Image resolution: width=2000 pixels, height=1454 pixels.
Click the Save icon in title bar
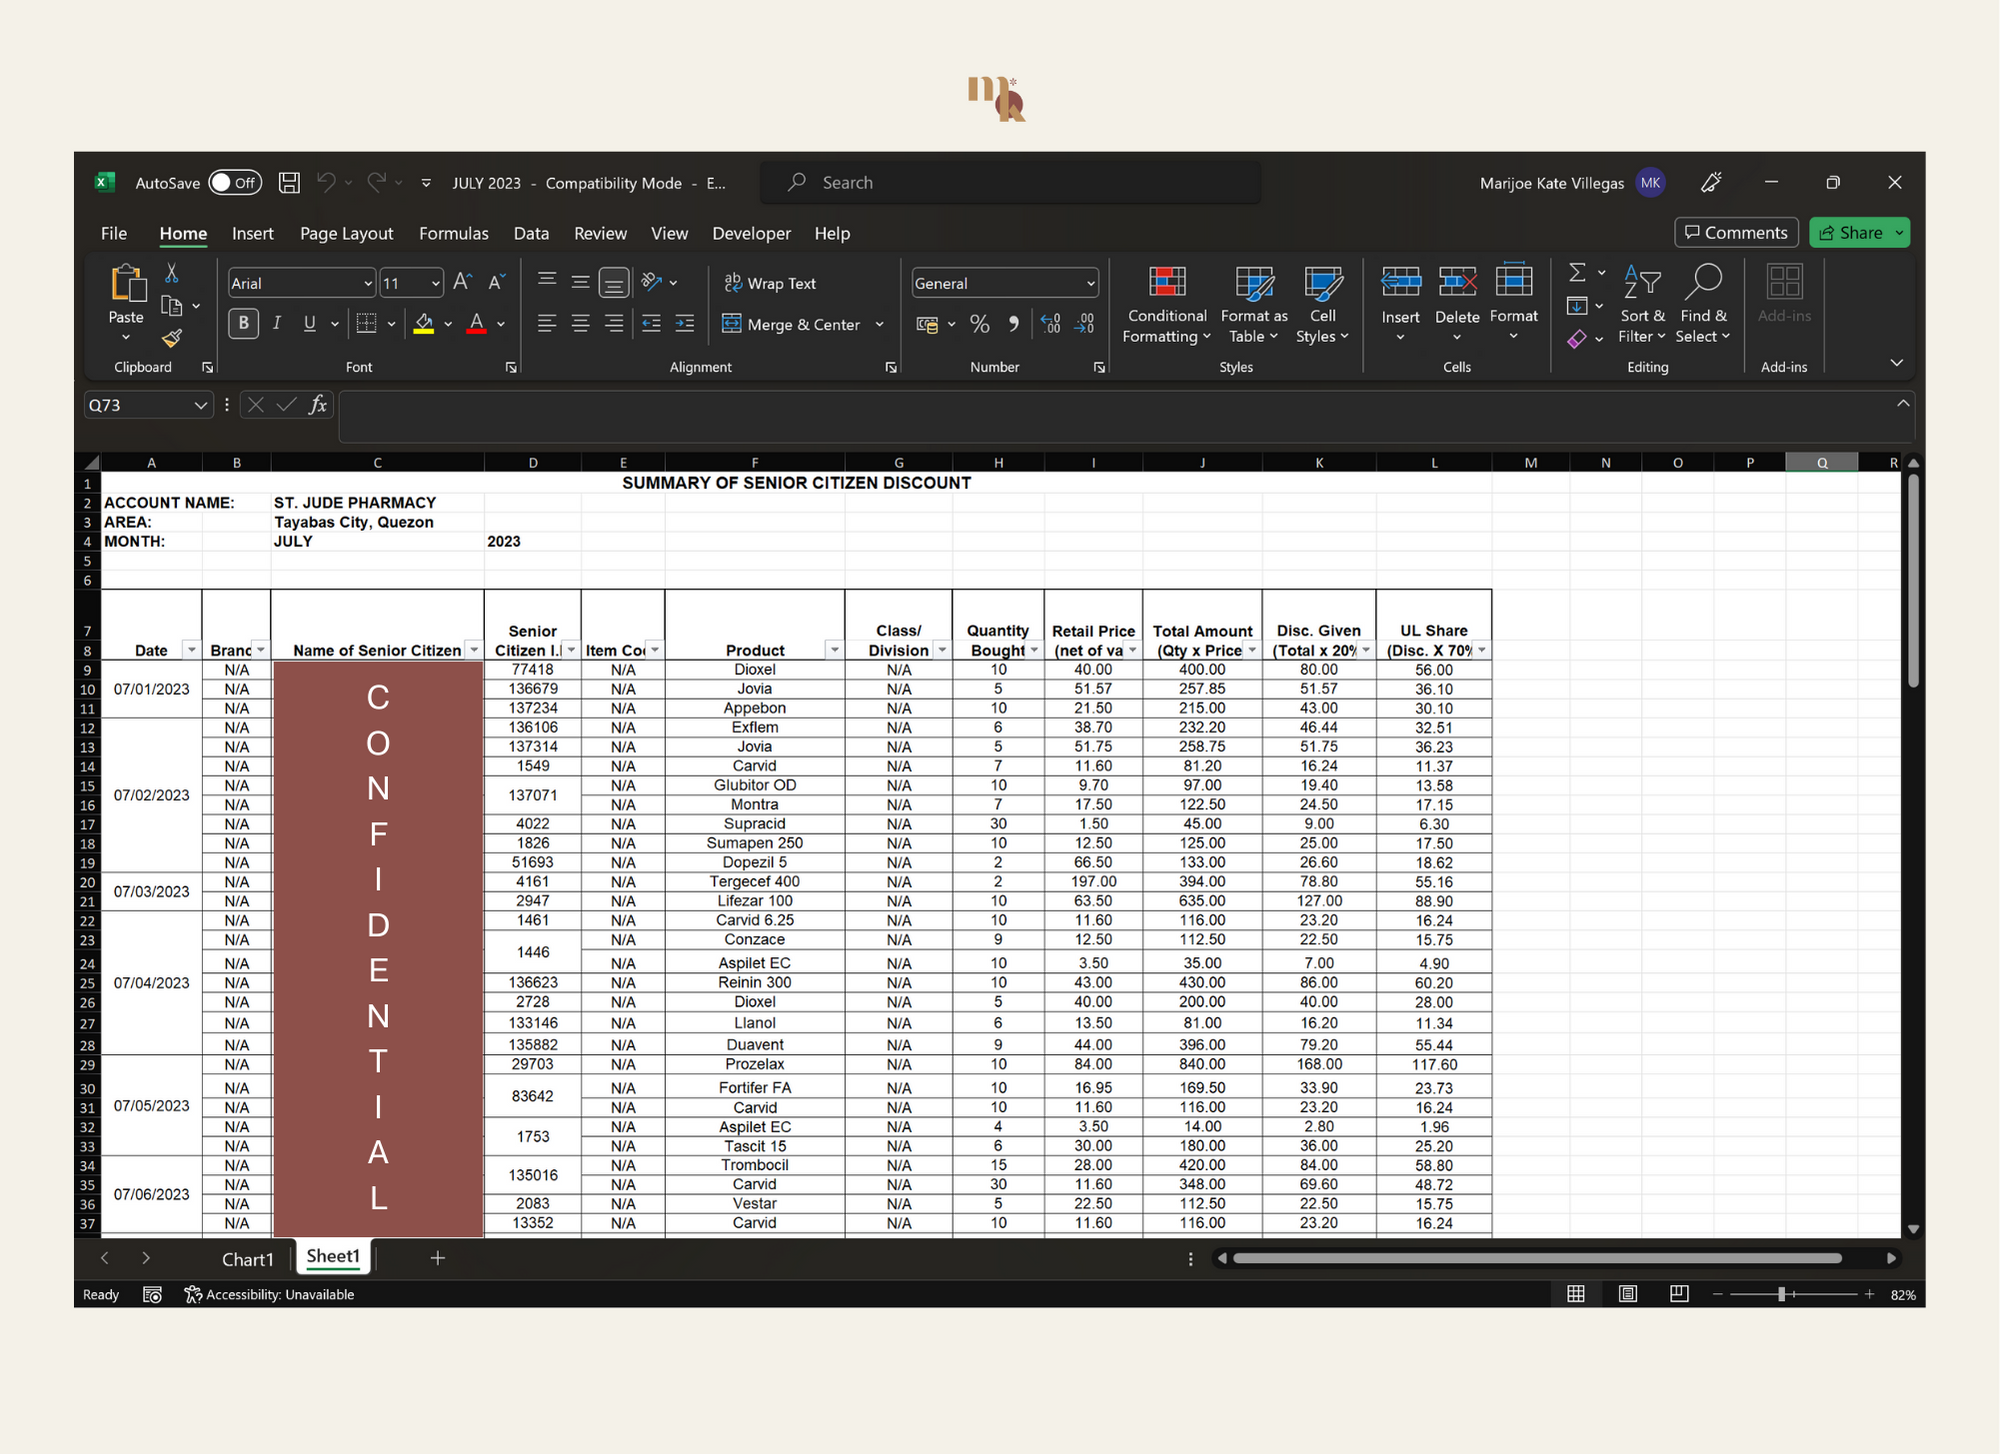[289, 182]
